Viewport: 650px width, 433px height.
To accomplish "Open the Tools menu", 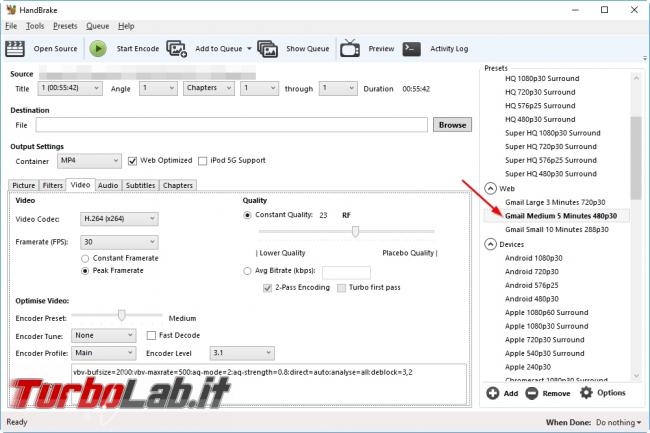I will pyautogui.click(x=35, y=26).
